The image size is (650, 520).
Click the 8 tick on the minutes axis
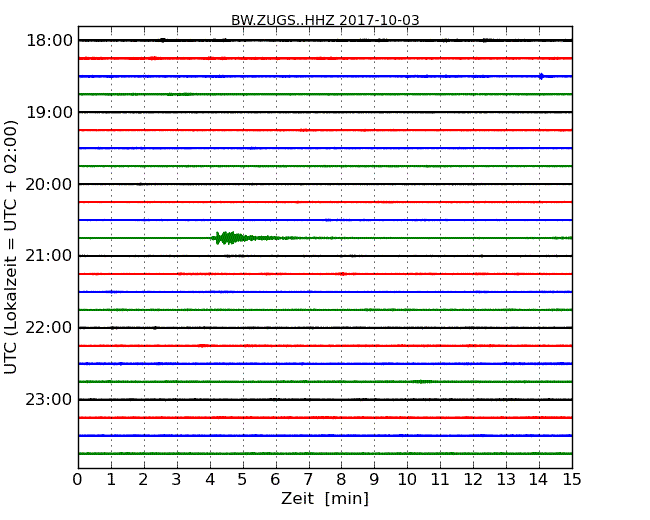pyautogui.click(x=341, y=480)
